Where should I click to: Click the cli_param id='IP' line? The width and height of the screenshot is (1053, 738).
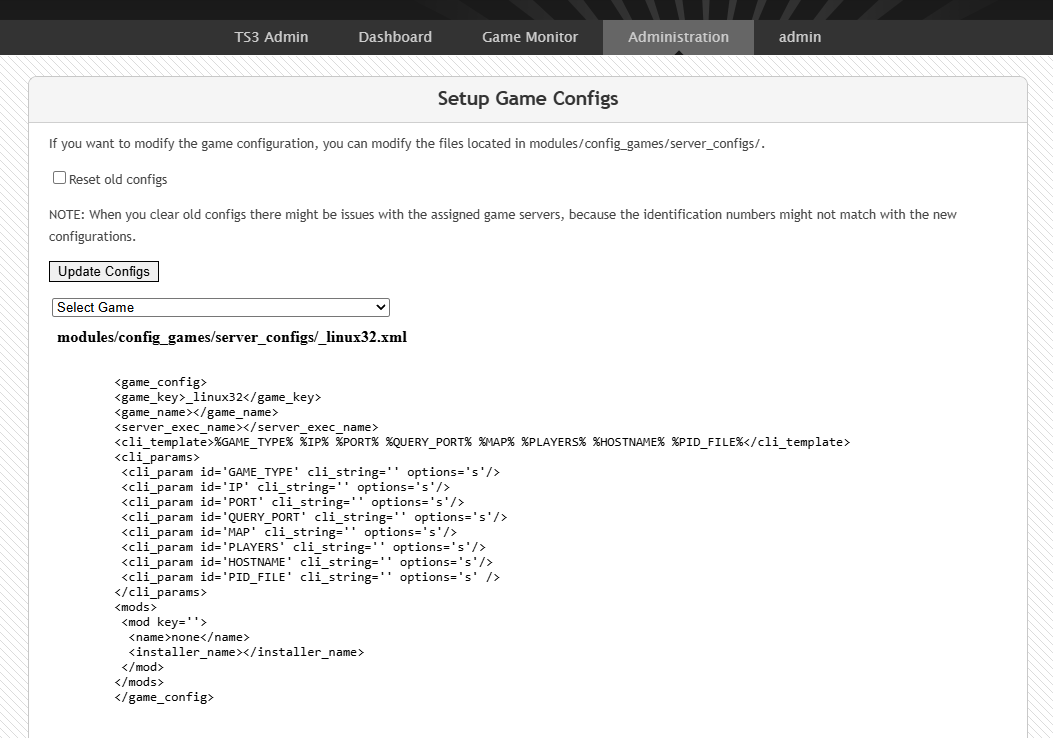[285, 487]
